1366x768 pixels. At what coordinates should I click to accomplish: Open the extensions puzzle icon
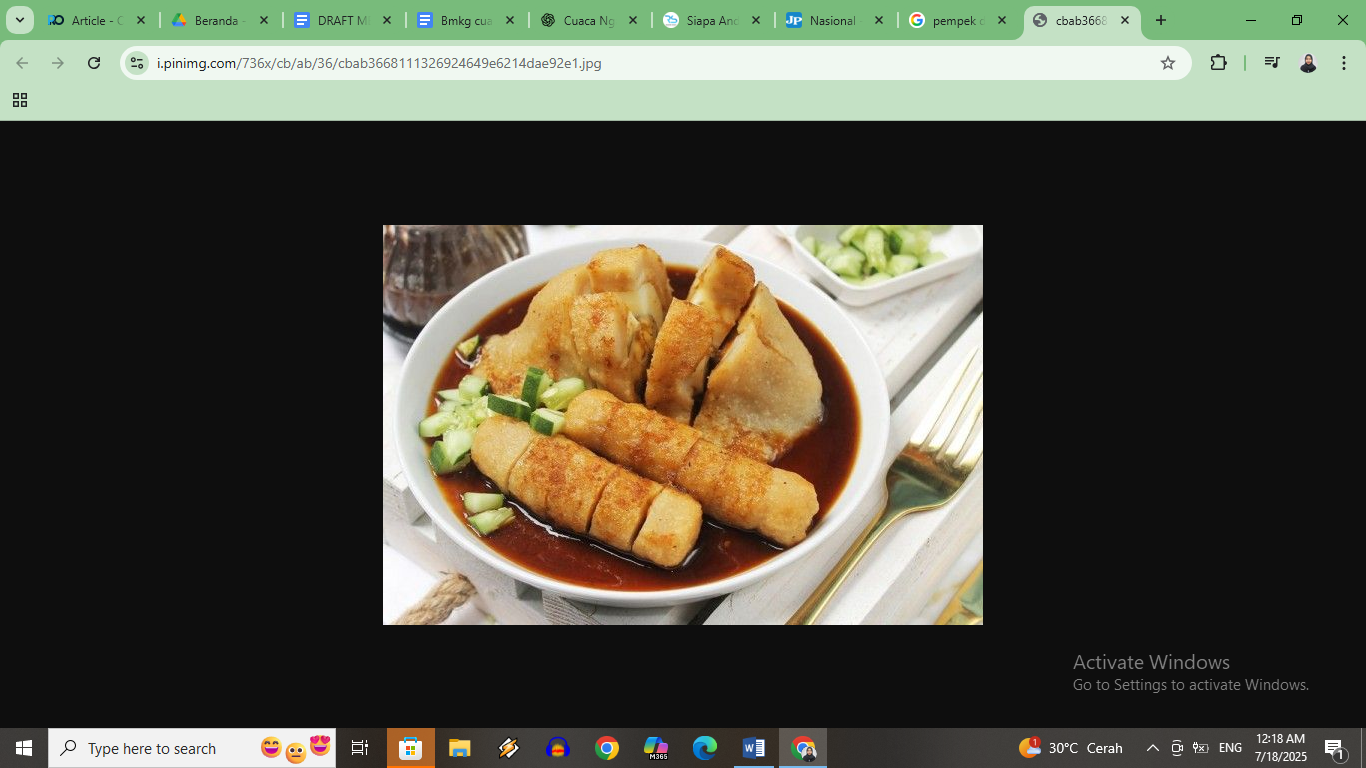(1218, 62)
